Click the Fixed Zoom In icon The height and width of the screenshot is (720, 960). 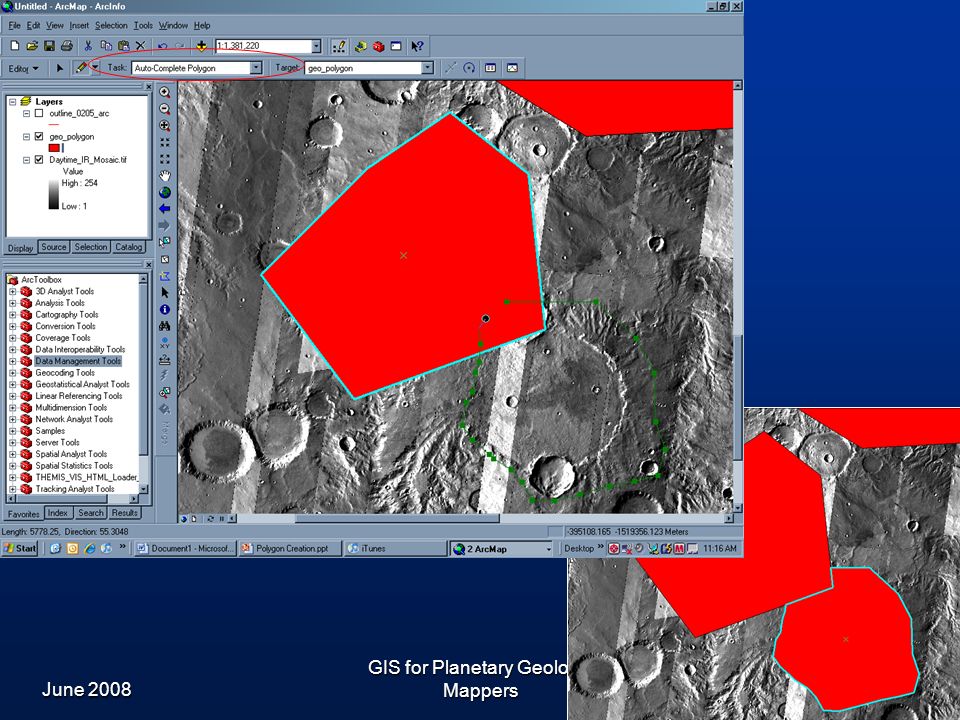click(165, 142)
